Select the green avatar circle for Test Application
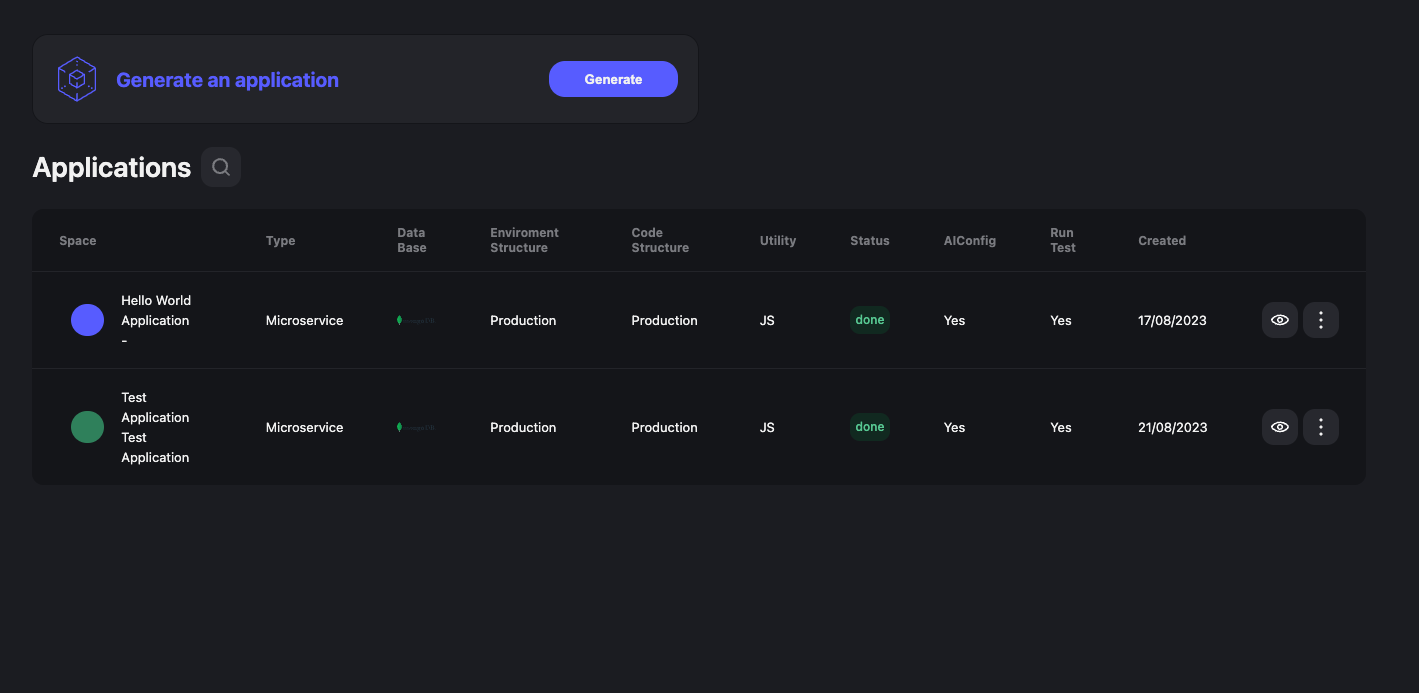Image resolution: width=1419 pixels, height=693 pixels. pyautogui.click(x=87, y=427)
